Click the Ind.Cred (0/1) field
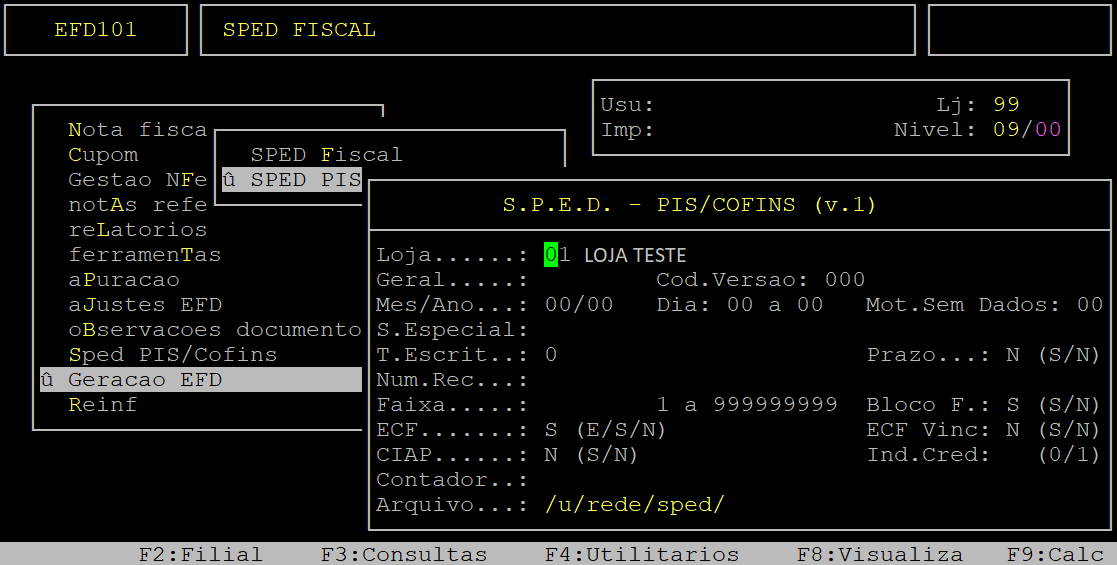 pos(1012,455)
